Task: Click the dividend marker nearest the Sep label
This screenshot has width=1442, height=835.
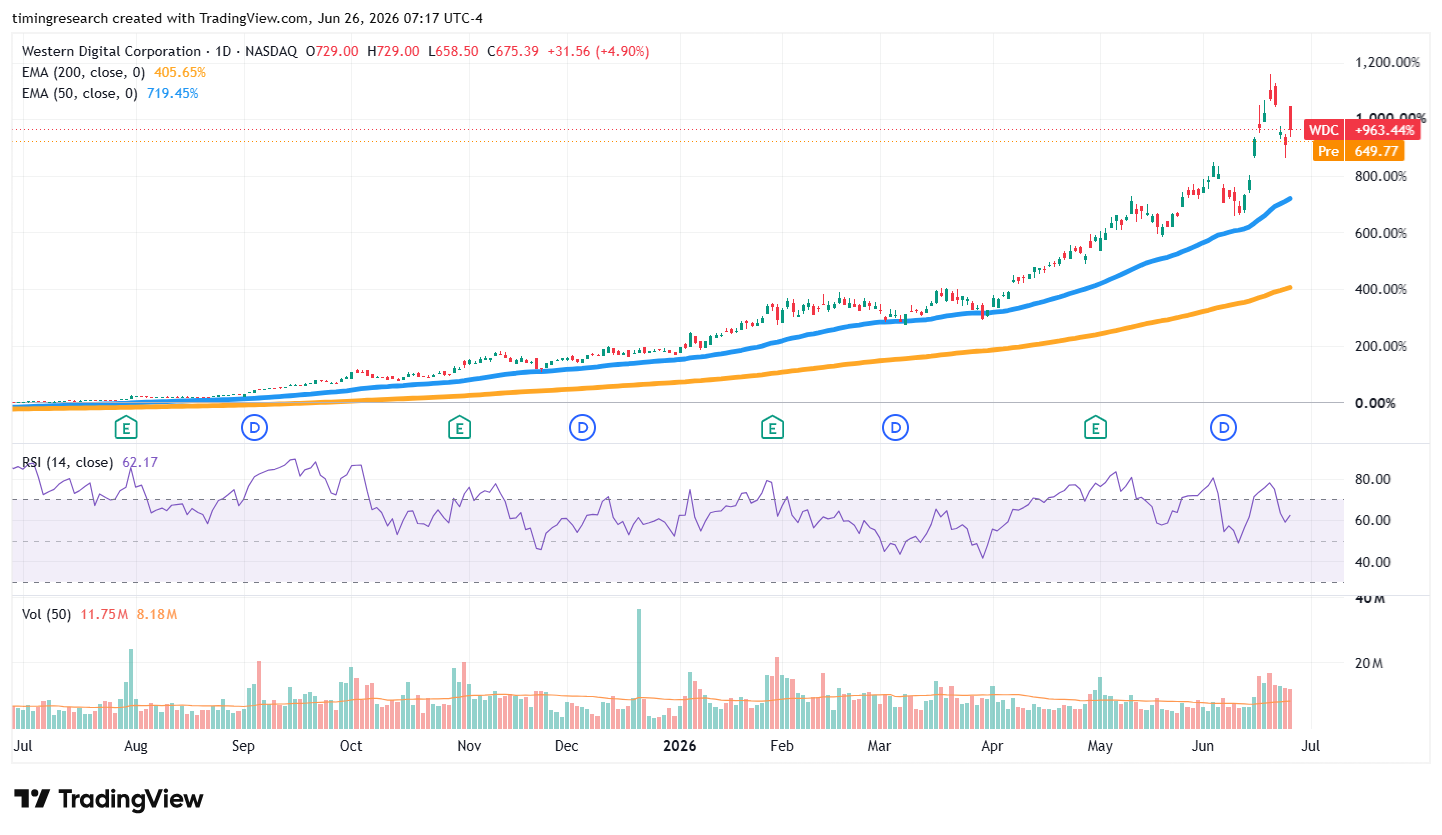Action: pyautogui.click(x=255, y=428)
